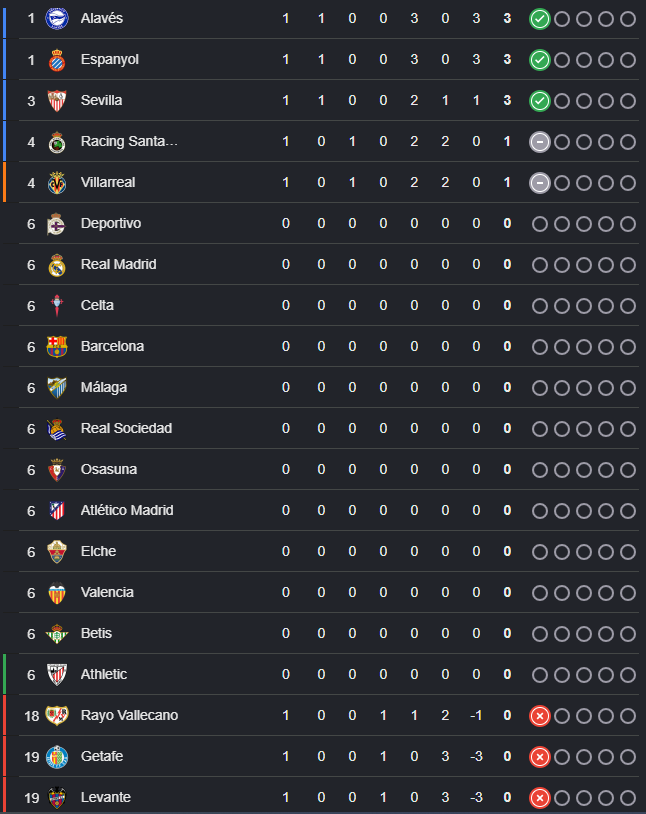Select the Villarreal yellow crest
The width and height of the screenshot is (646, 814).
57,183
